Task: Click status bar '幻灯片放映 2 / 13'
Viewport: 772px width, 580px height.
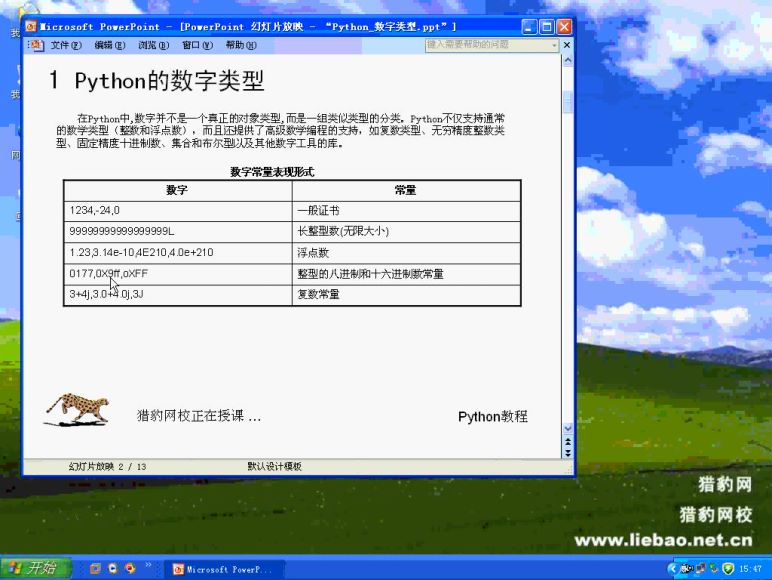Action: pos(107,466)
